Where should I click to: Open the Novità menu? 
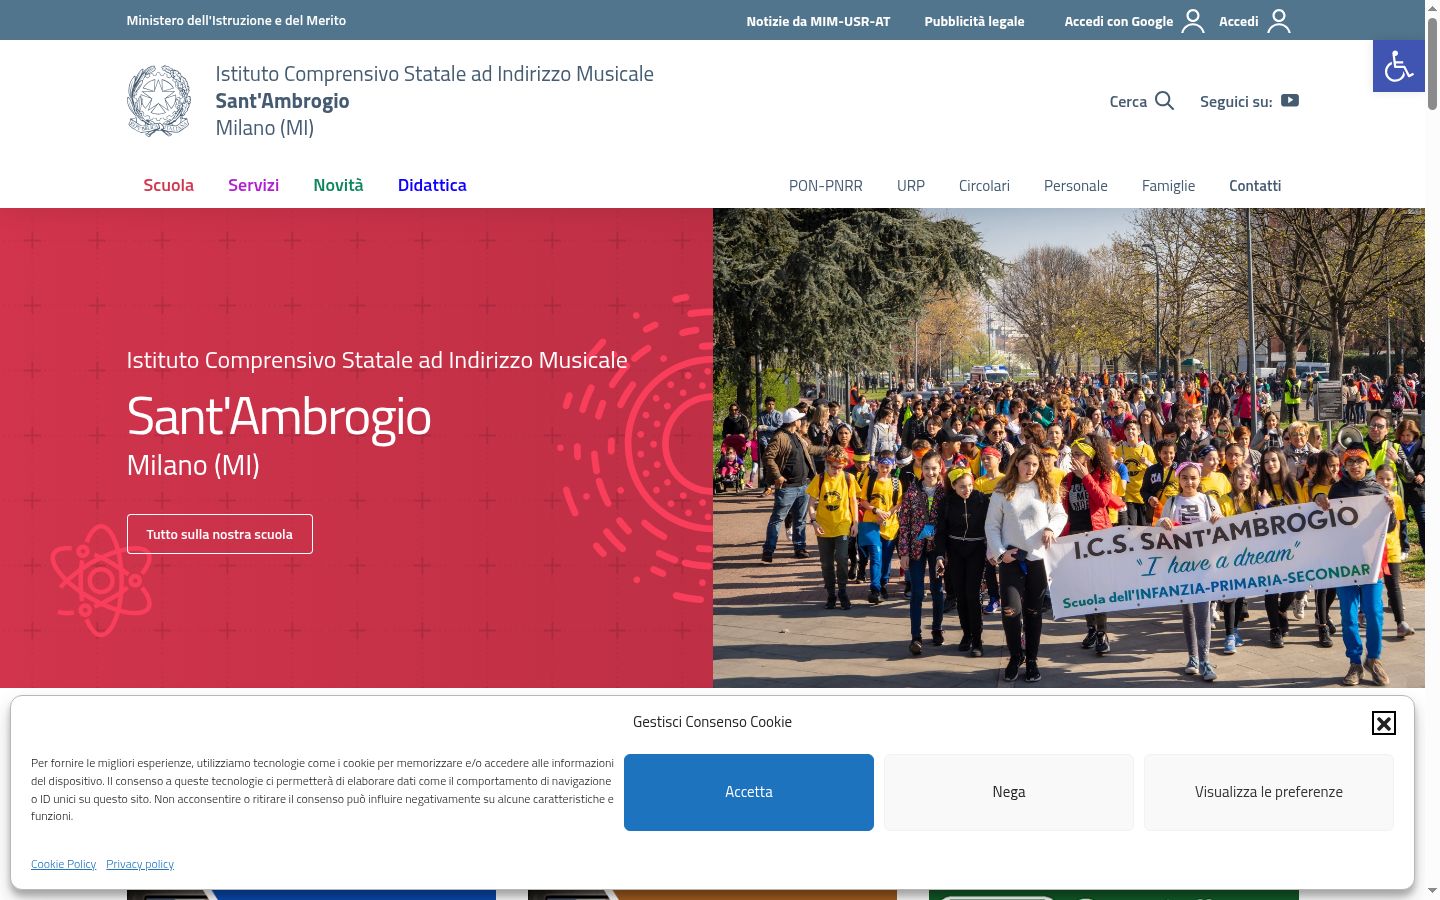tap(338, 185)
